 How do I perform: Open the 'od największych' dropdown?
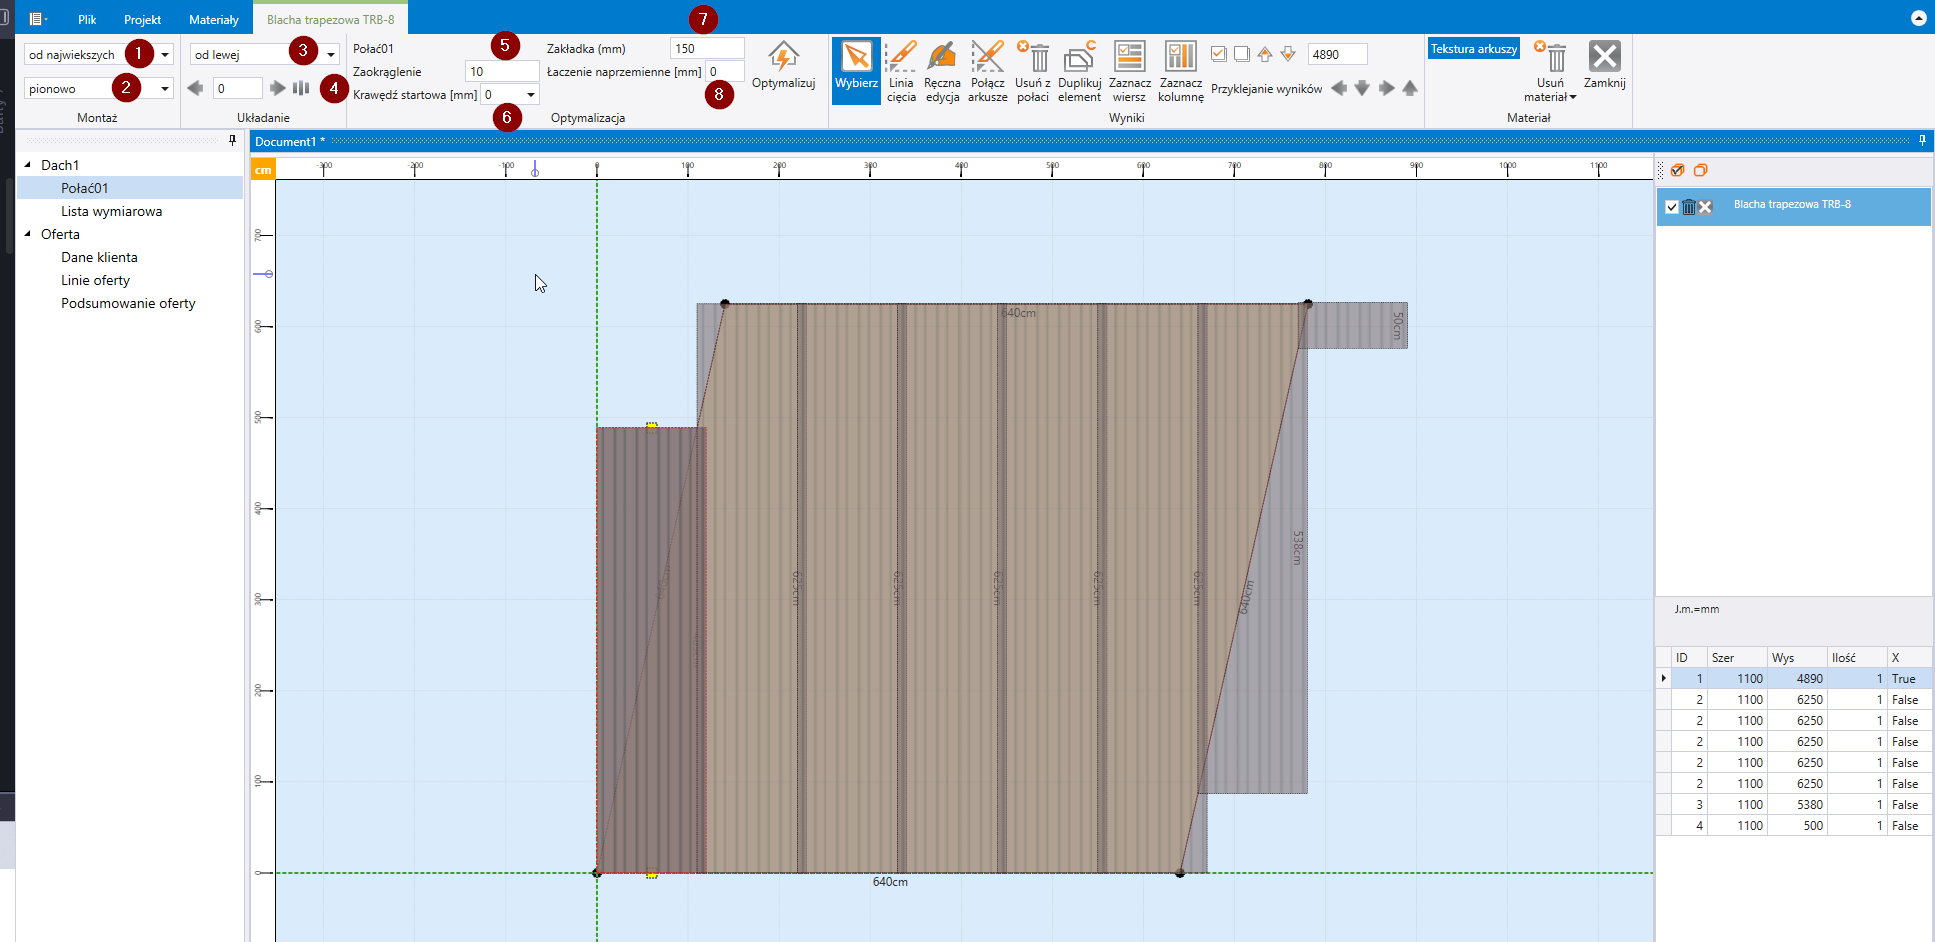click(165, 55)
